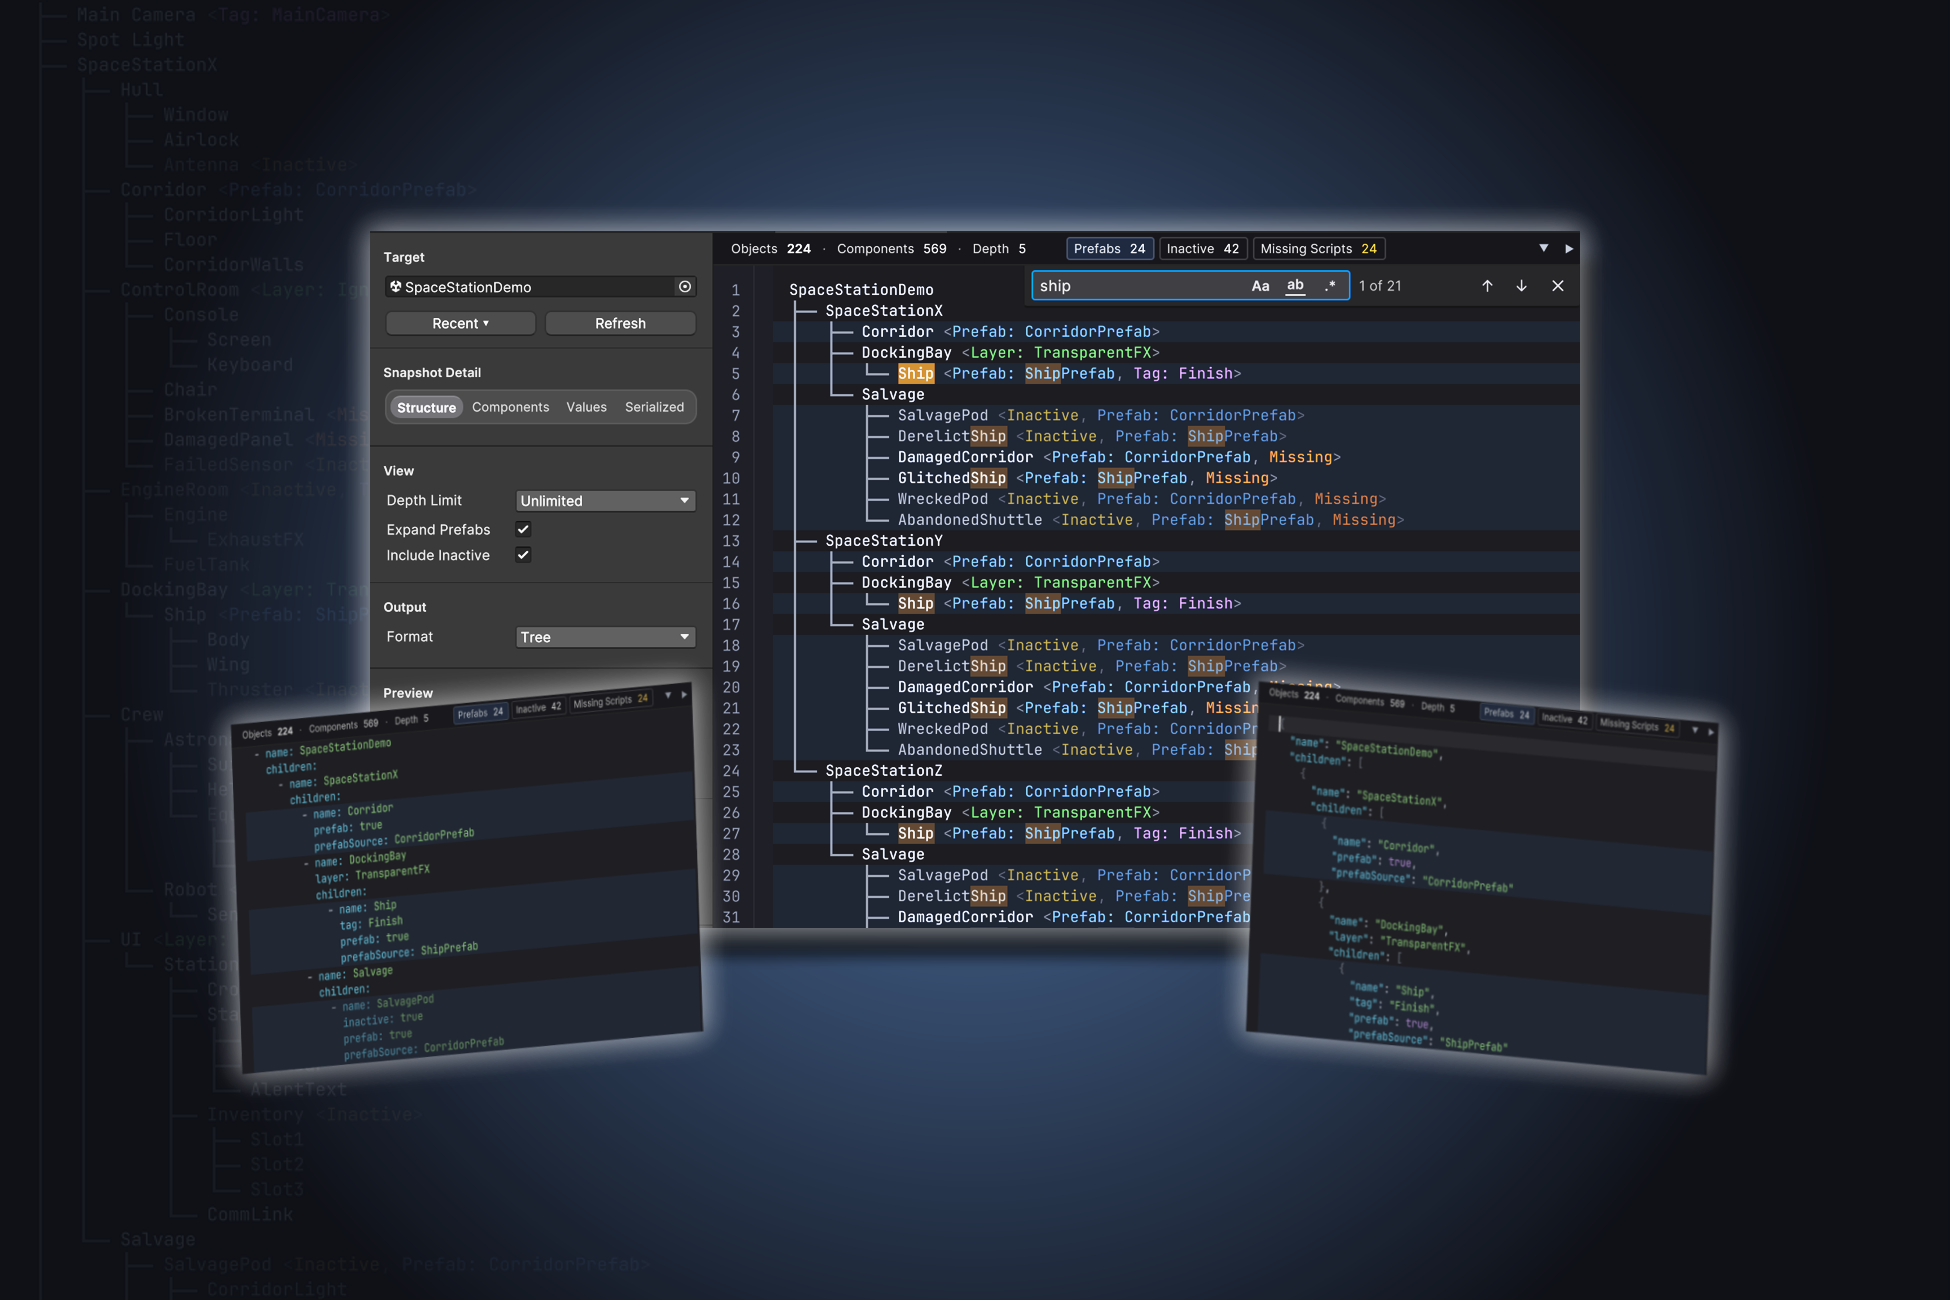Click the Snapshot Detail section heading
1950x1300 pixels.
(432, 373)
